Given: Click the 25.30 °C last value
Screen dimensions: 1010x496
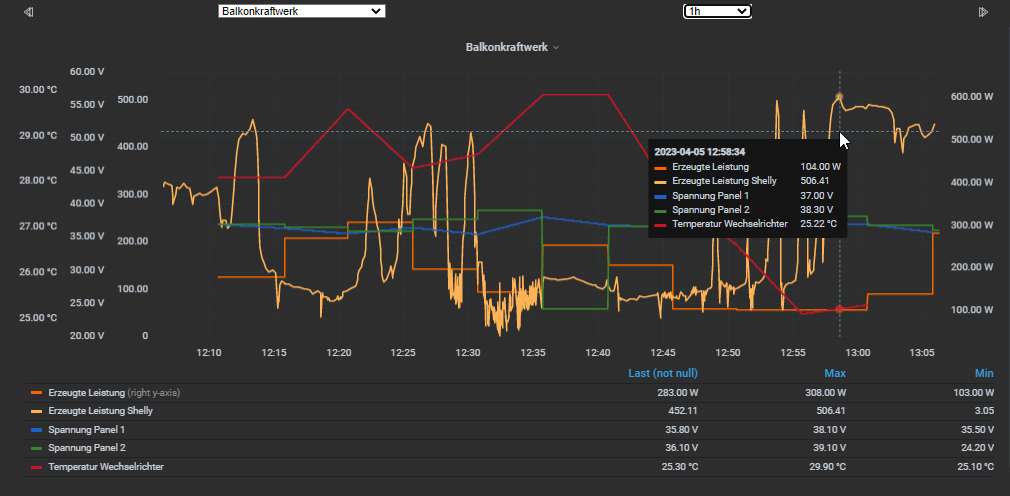Looking at the screenshot, I should click(x=678, y=466).
